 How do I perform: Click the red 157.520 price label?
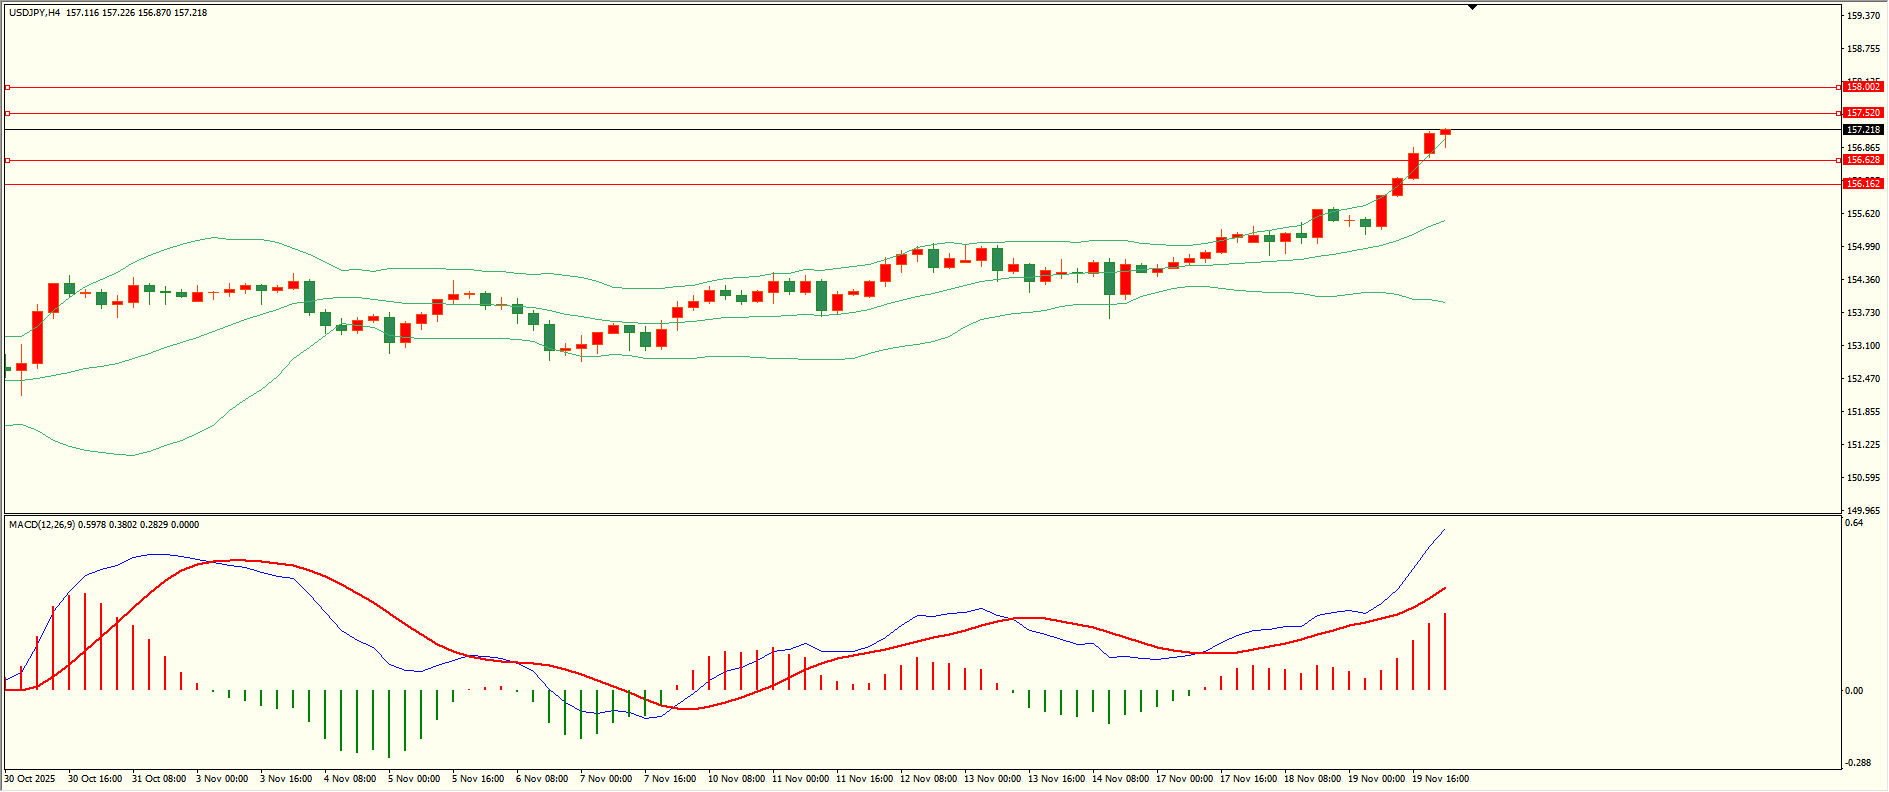click(x=1863, y=114)
